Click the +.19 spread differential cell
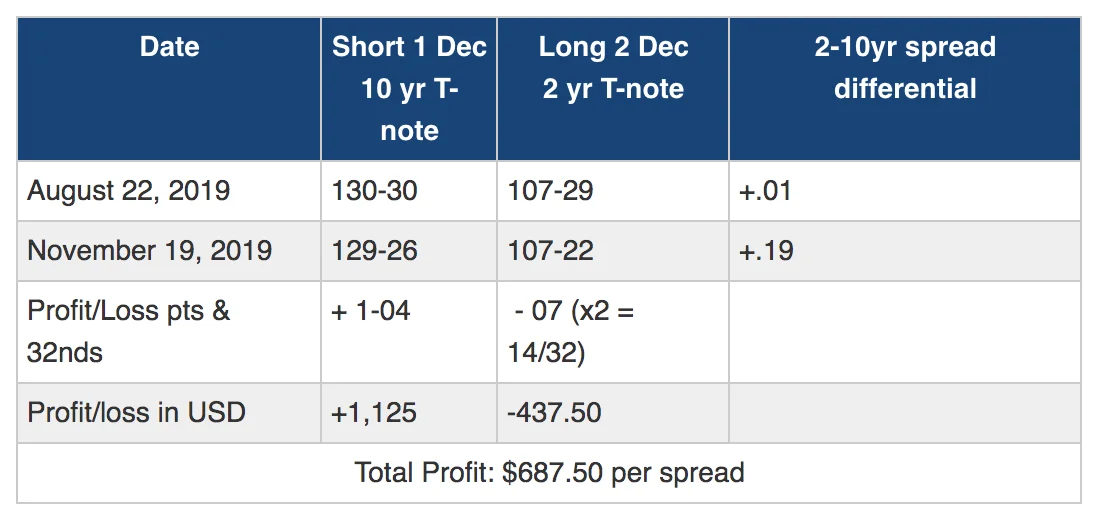Image resolution: width=1104 pixels, height=518 pixels. (x=766, y=250)
